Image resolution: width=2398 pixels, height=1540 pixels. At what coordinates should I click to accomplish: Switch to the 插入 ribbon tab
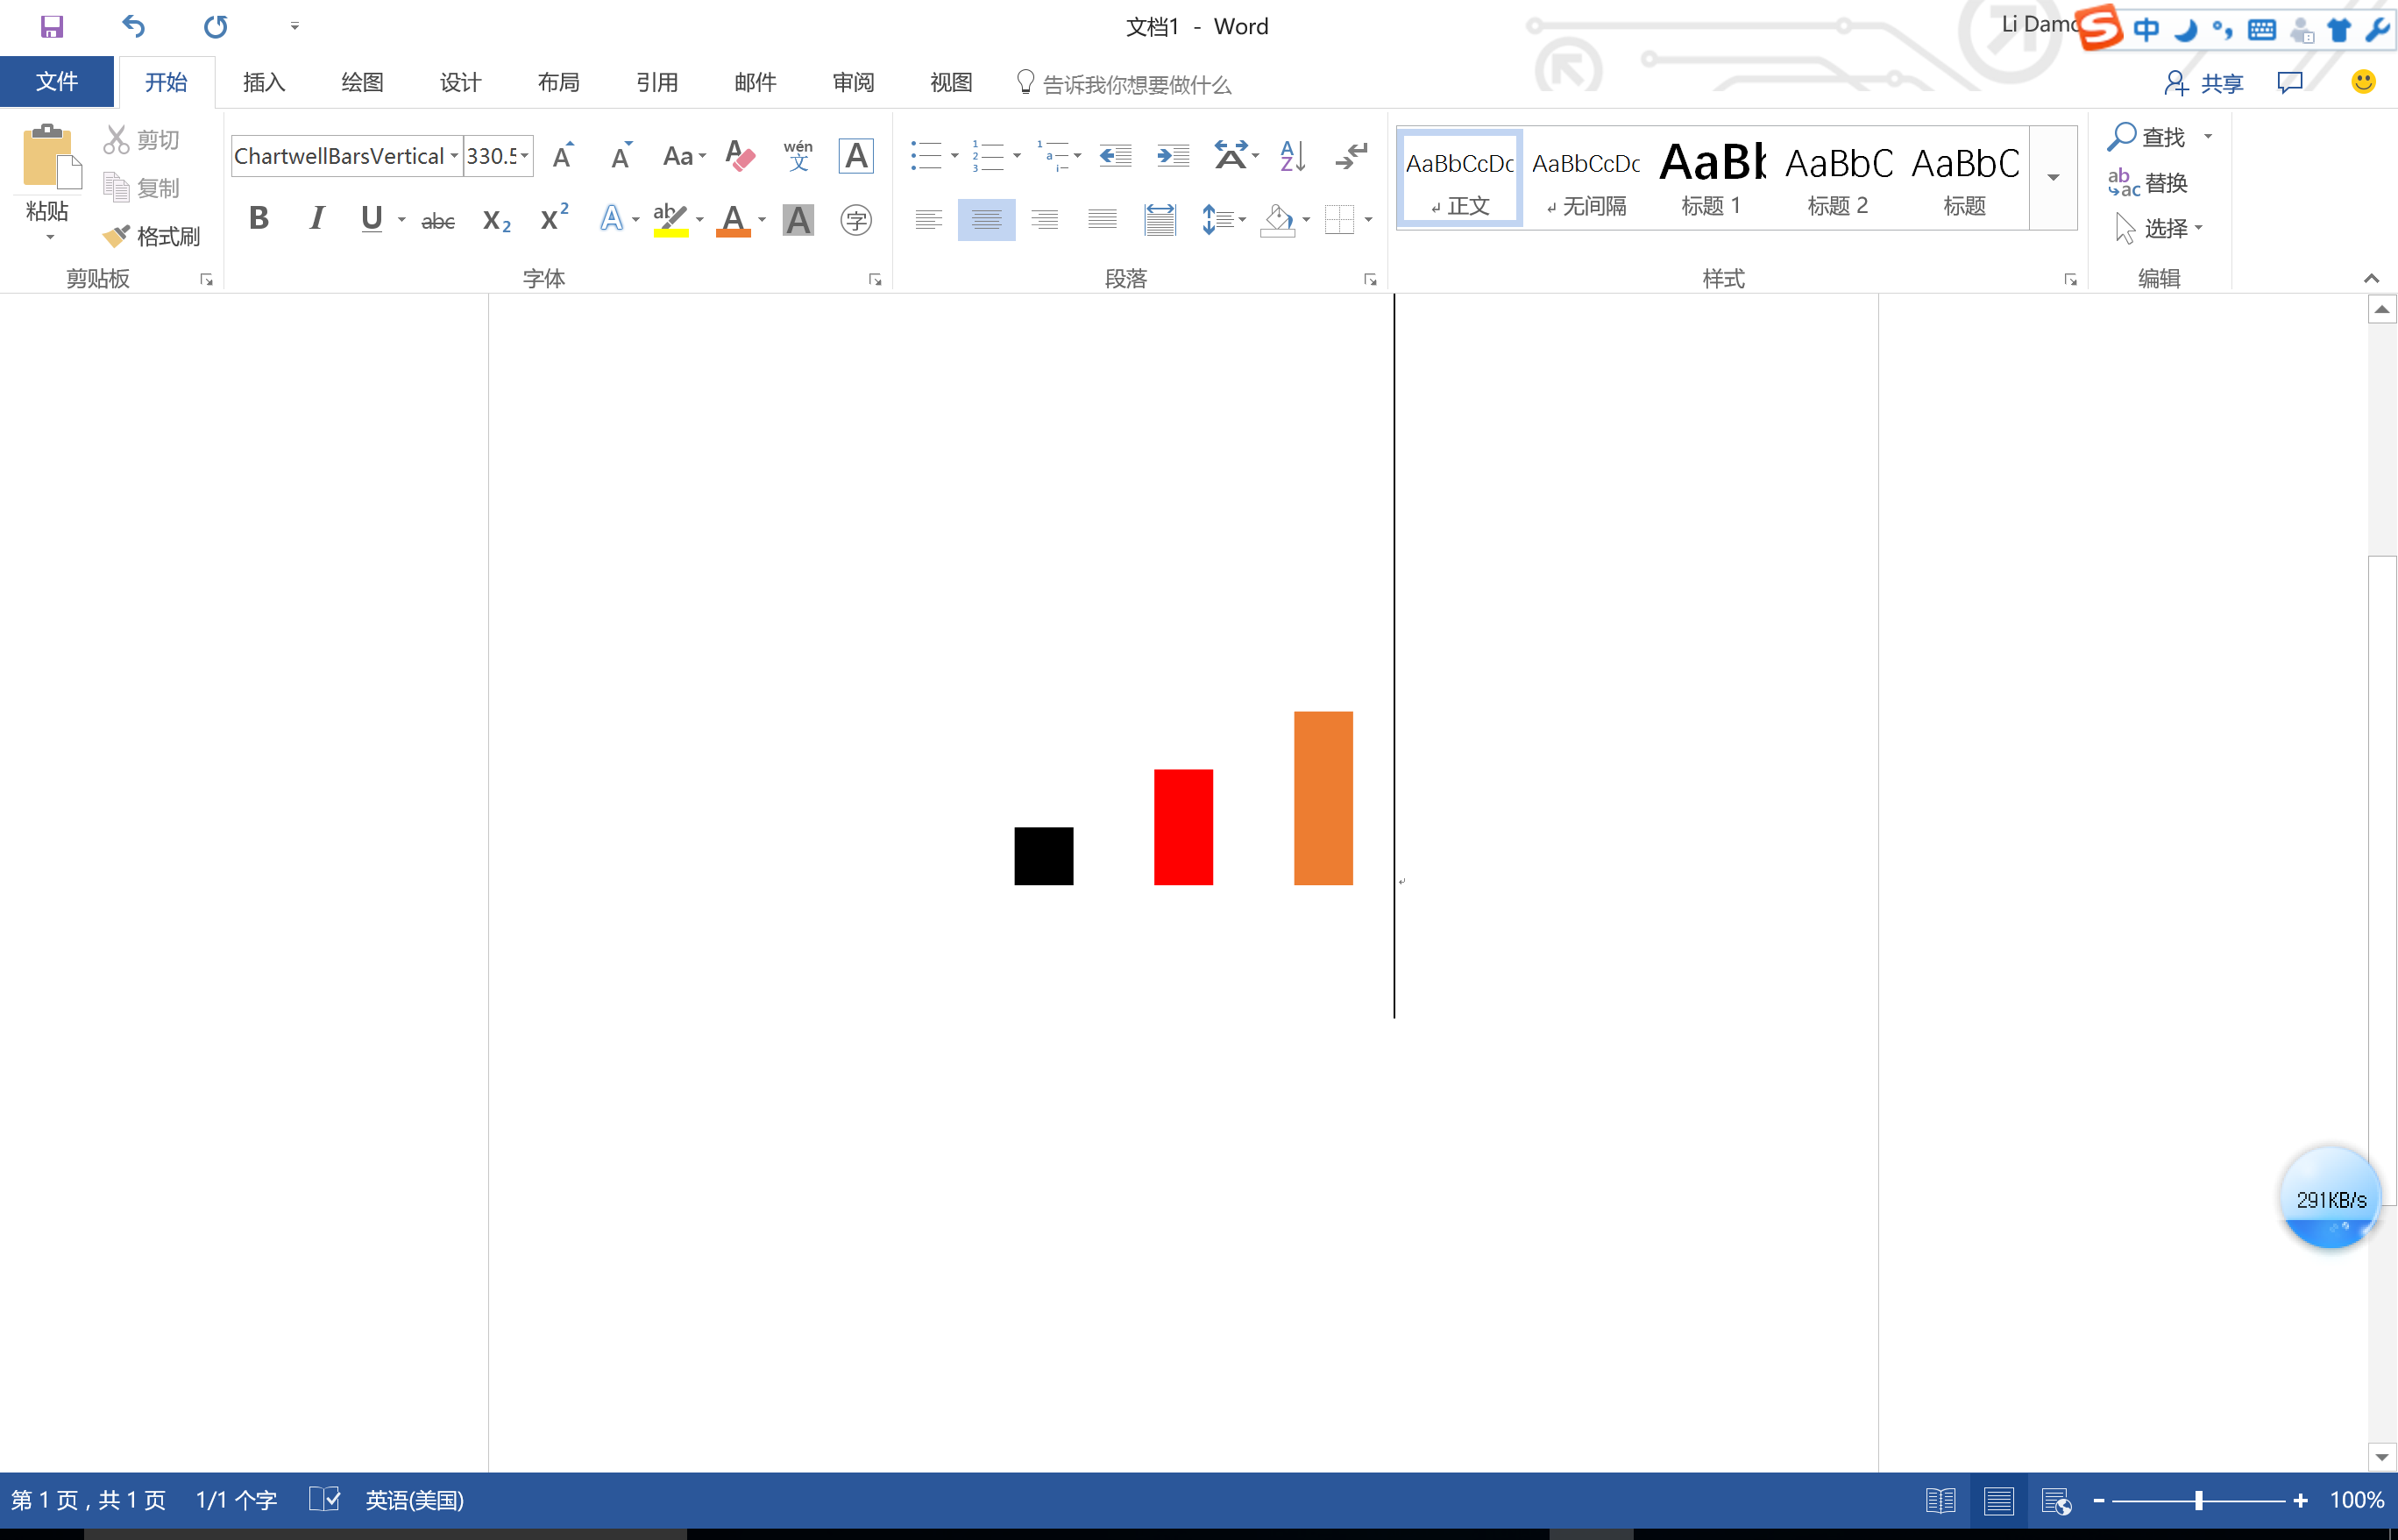click(264, 82)
